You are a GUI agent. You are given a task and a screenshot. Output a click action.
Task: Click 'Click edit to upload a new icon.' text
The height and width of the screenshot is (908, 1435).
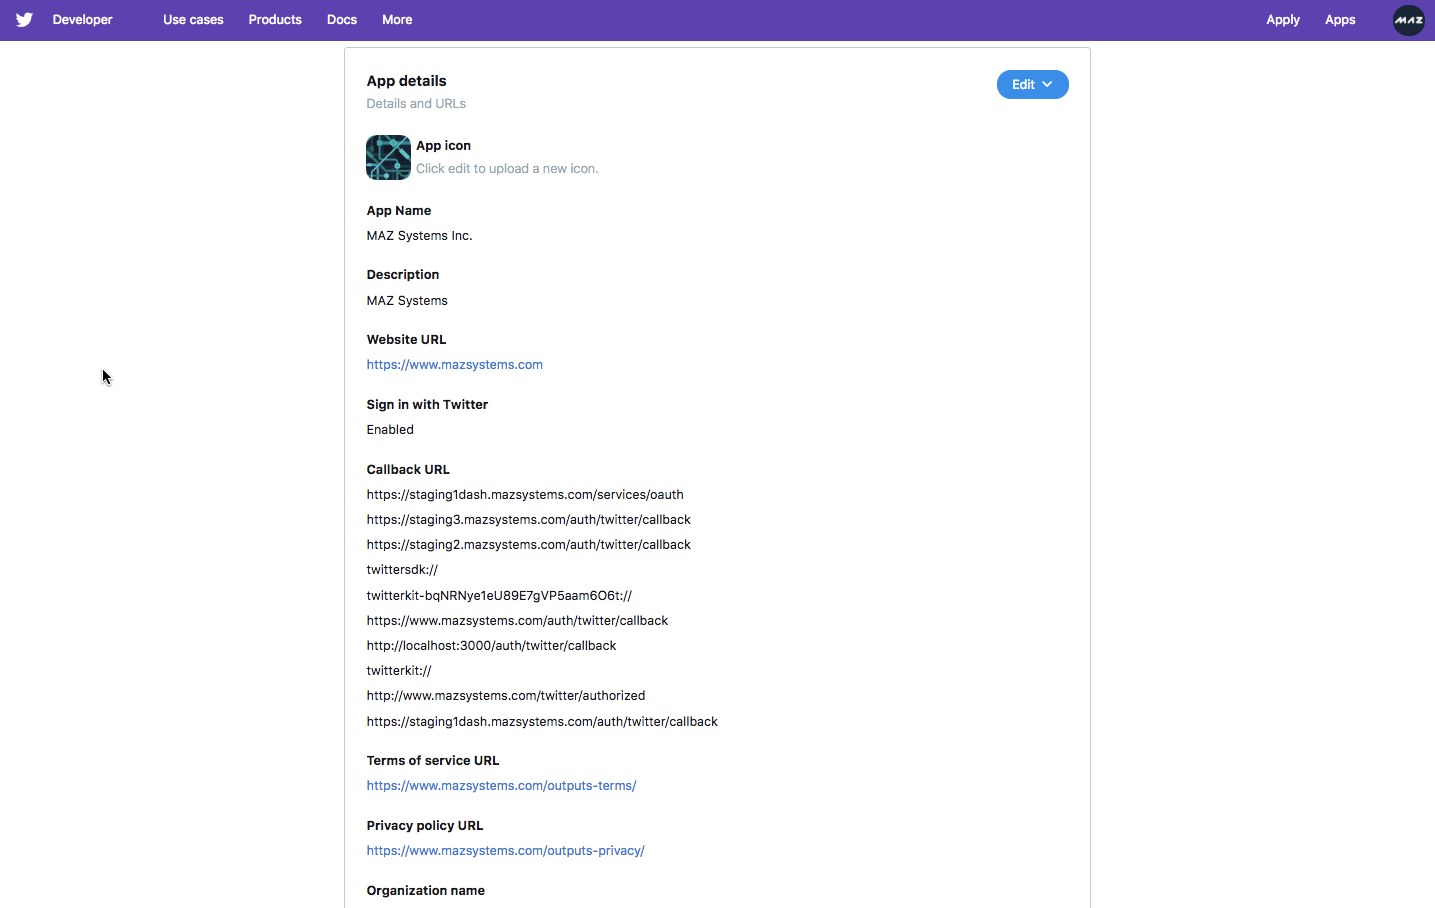[507, 169]
